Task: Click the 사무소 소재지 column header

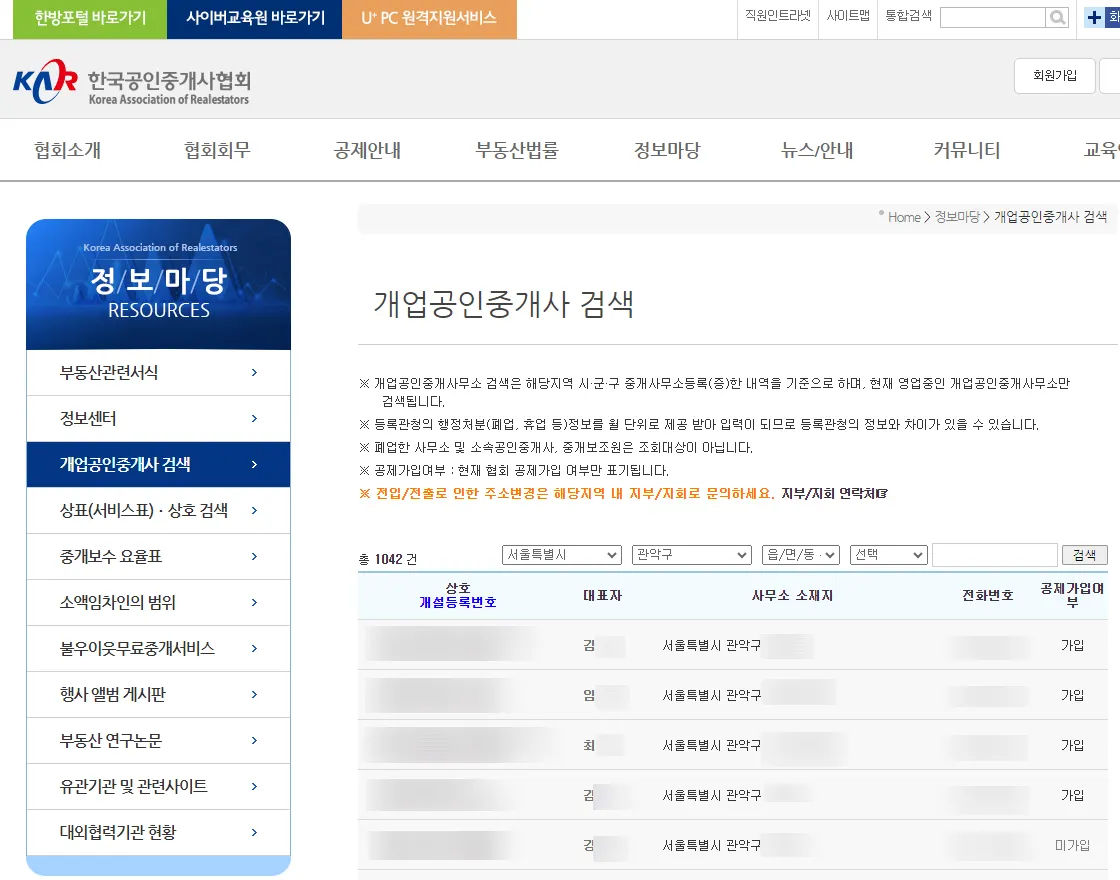Action: (x=792, y=596)
